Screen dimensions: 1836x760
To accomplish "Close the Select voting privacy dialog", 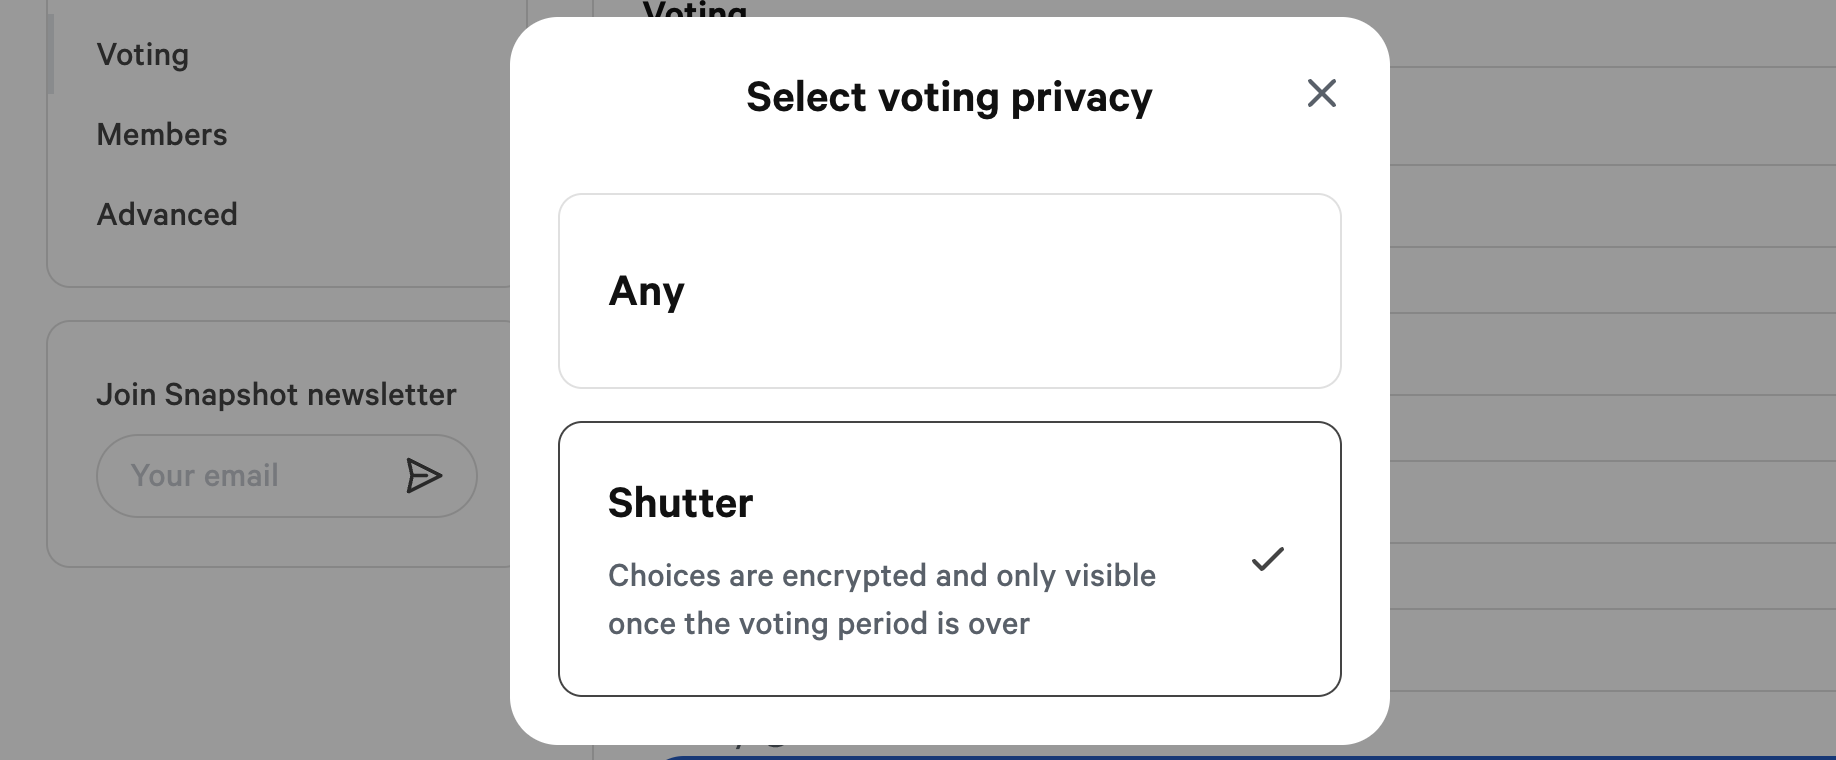I will (x=1321, y=94).
